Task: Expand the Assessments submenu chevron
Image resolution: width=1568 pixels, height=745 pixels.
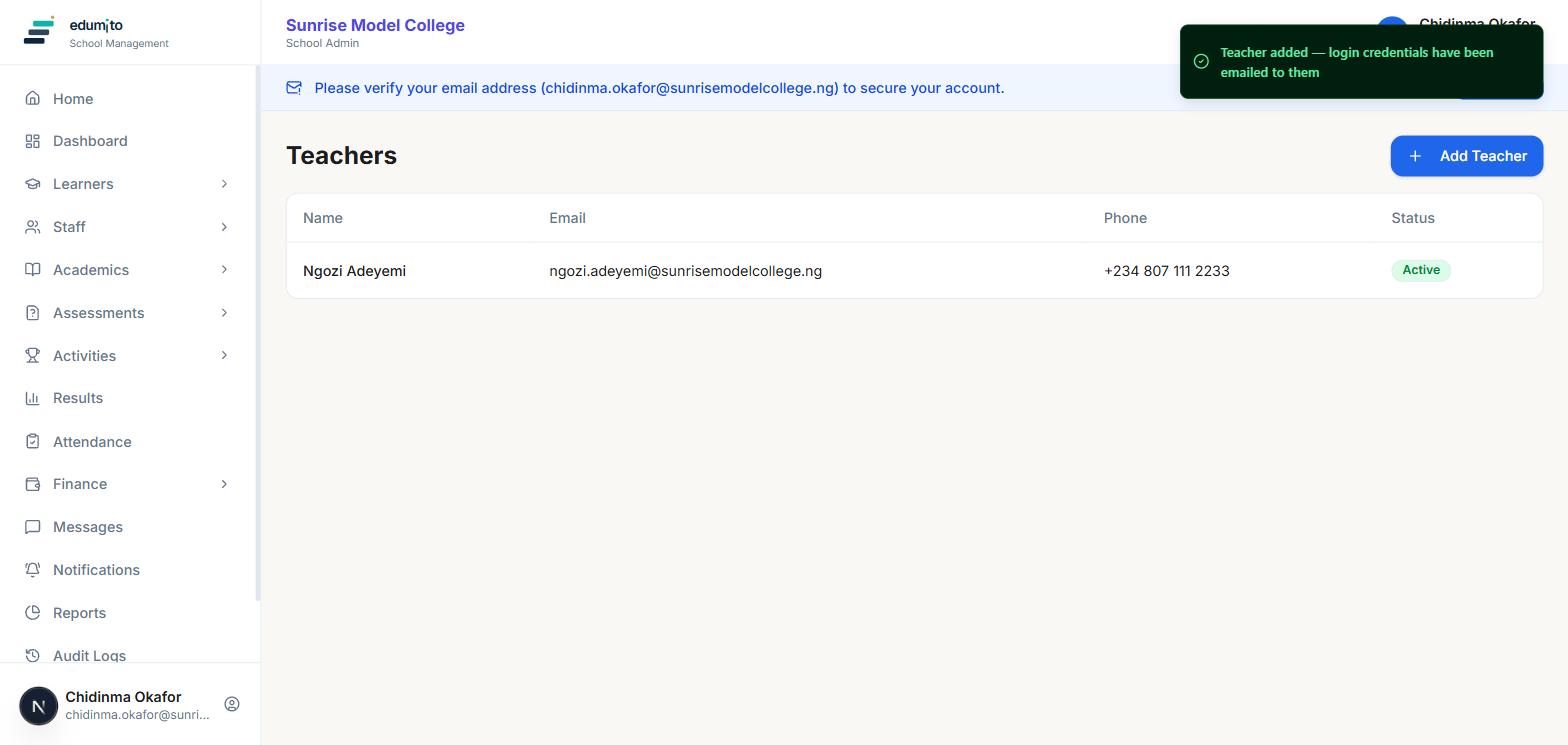Action: (224, 313)
